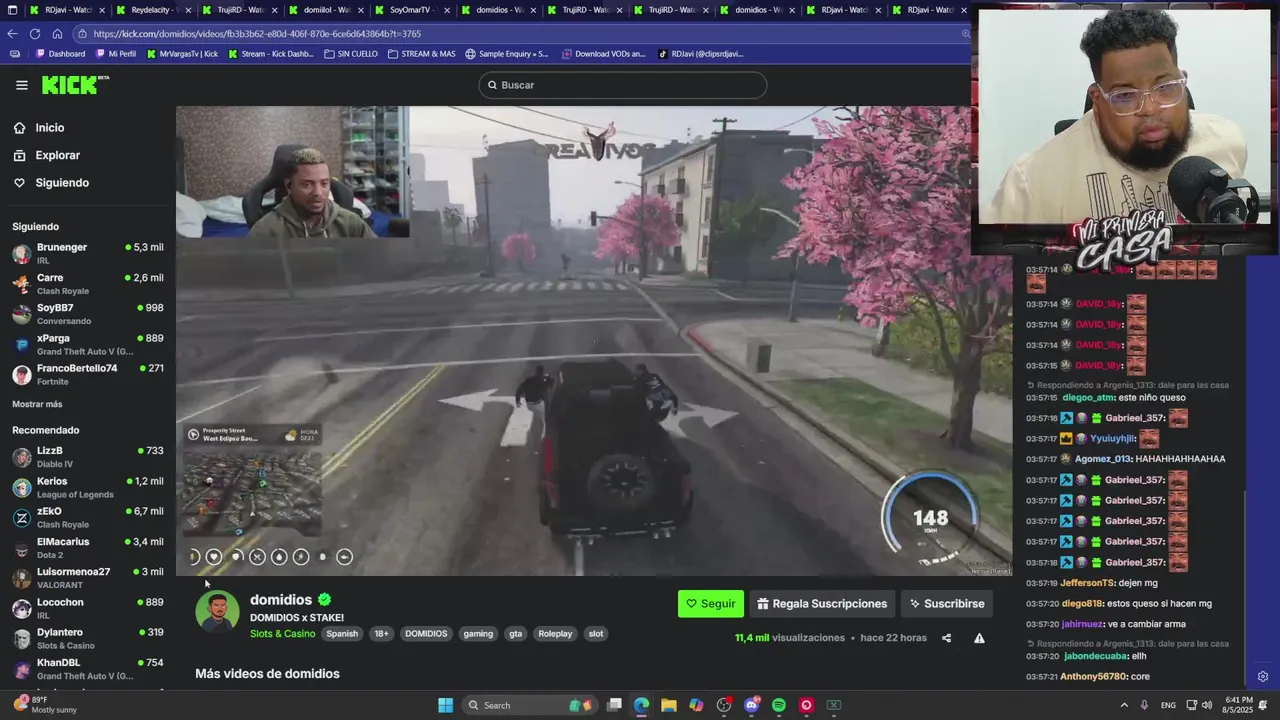Click zEkO's avatar in Recomendado

[x=22, y=517]
